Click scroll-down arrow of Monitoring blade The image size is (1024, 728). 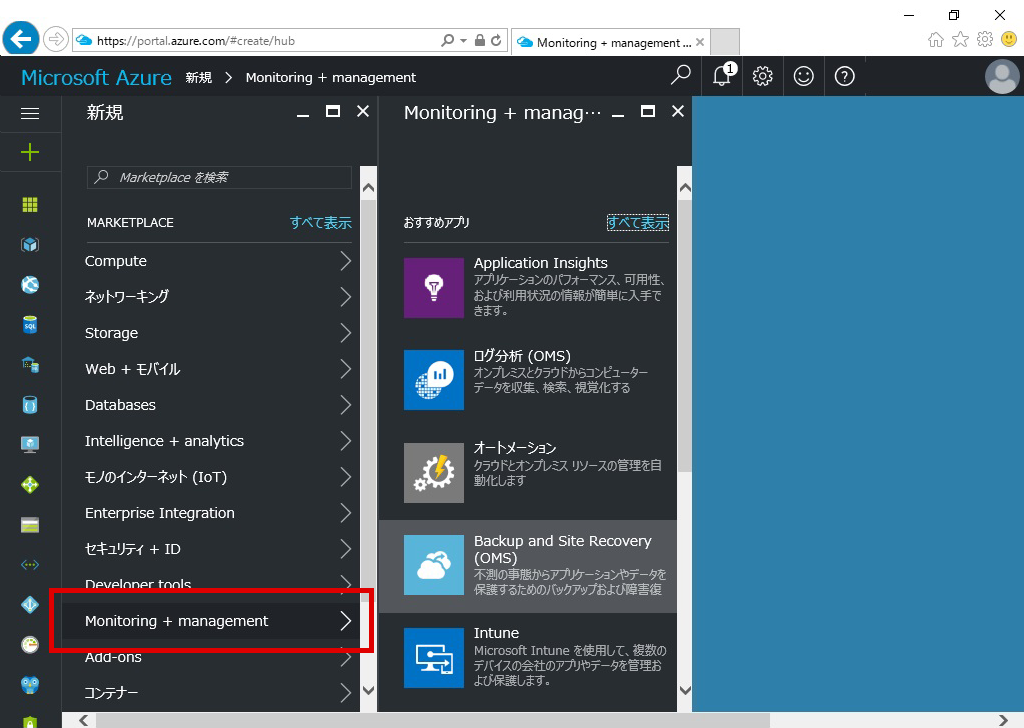click(685, 690)
